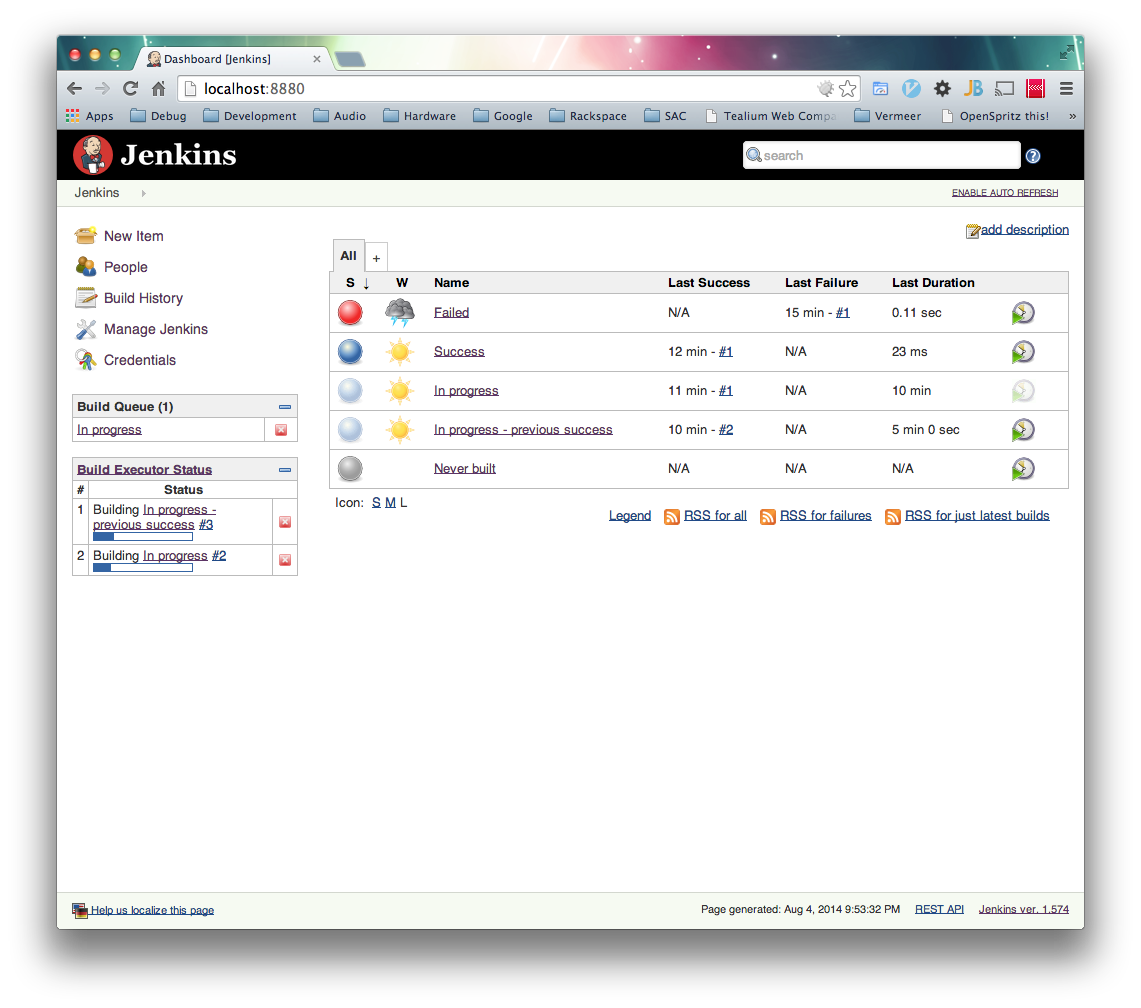Collapse the Build Queue panel

click(285, 407)
